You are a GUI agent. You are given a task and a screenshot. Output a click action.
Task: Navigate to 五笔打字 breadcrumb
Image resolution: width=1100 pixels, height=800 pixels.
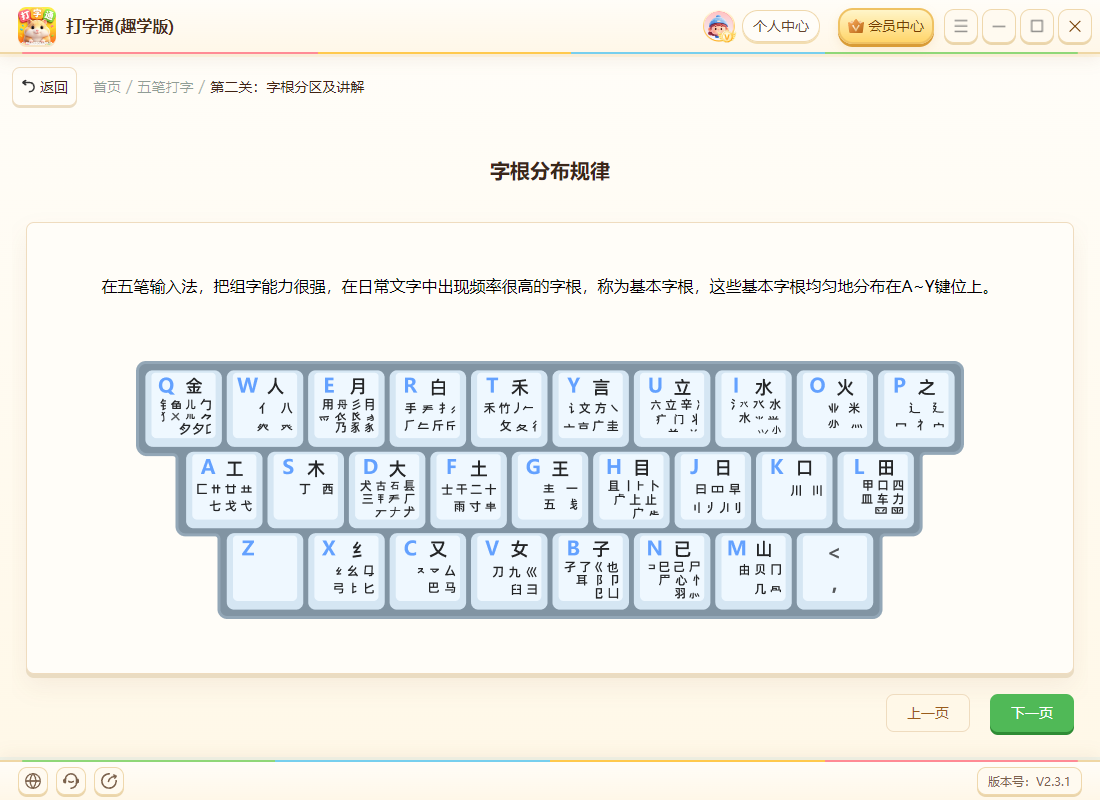pos(165,87)
